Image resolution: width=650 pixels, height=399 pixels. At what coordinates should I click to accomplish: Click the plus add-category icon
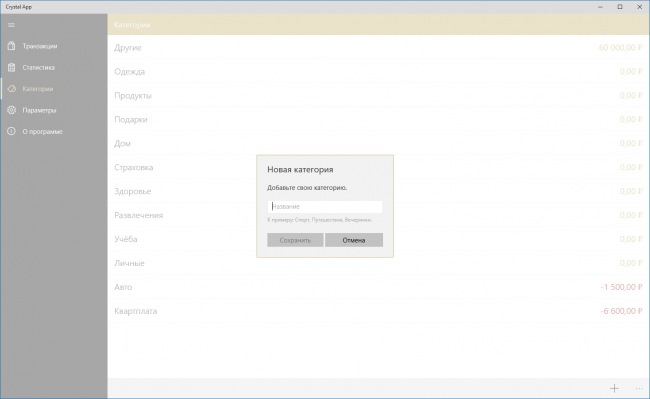614,388
